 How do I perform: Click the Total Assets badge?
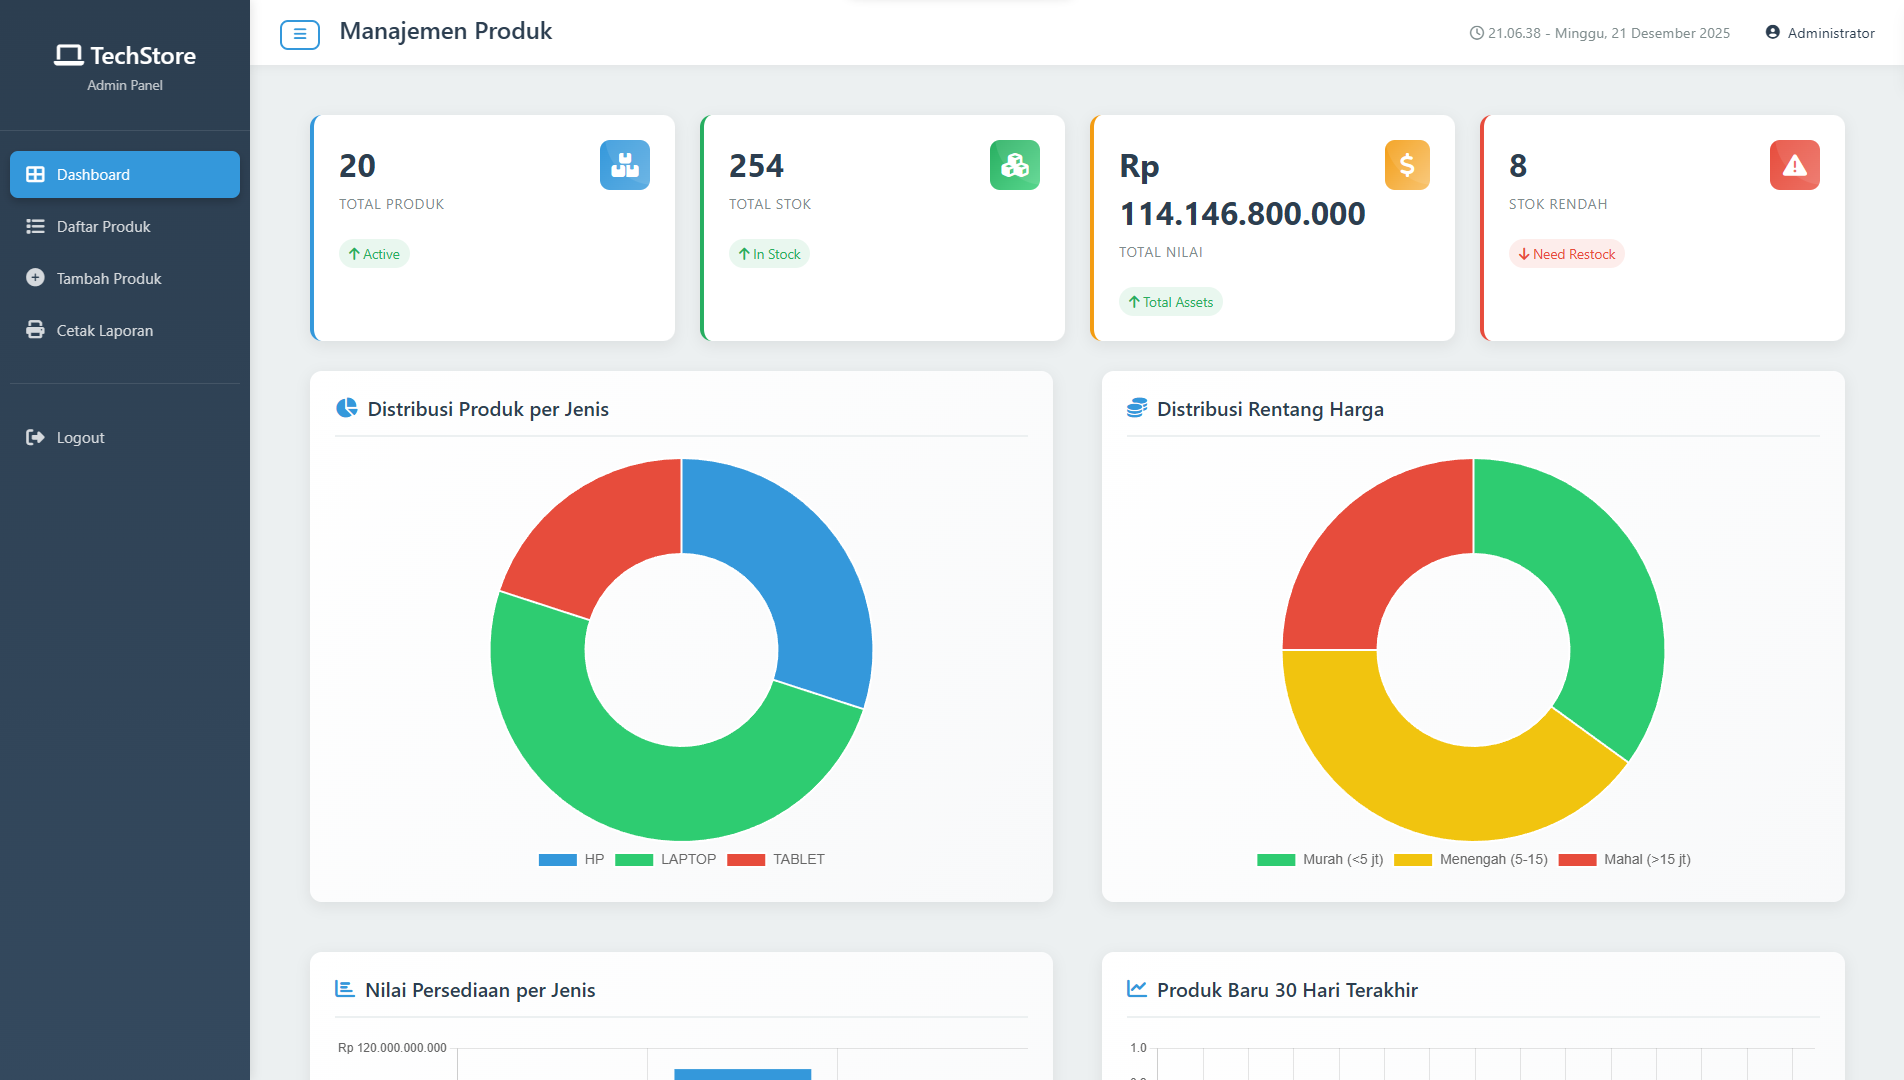point(1170,302)
